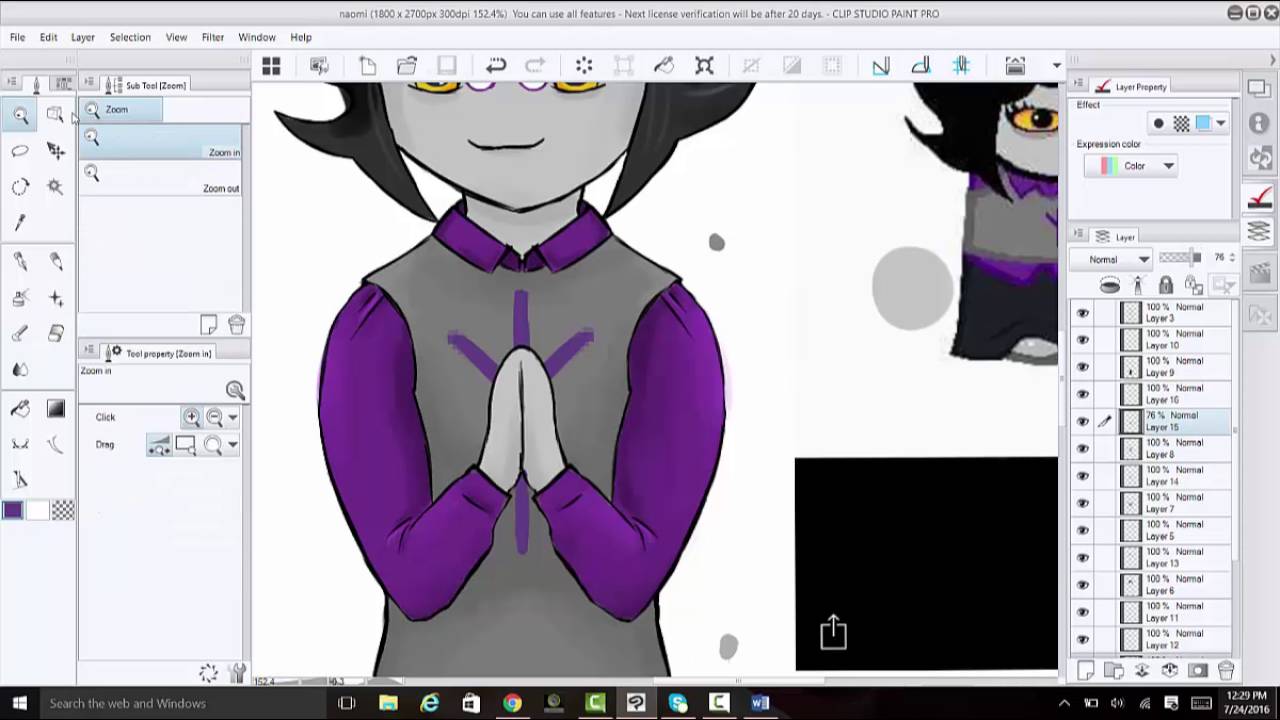Select the Gradient tool
The image size is (1280, 720).
click(x=56, y=409)
